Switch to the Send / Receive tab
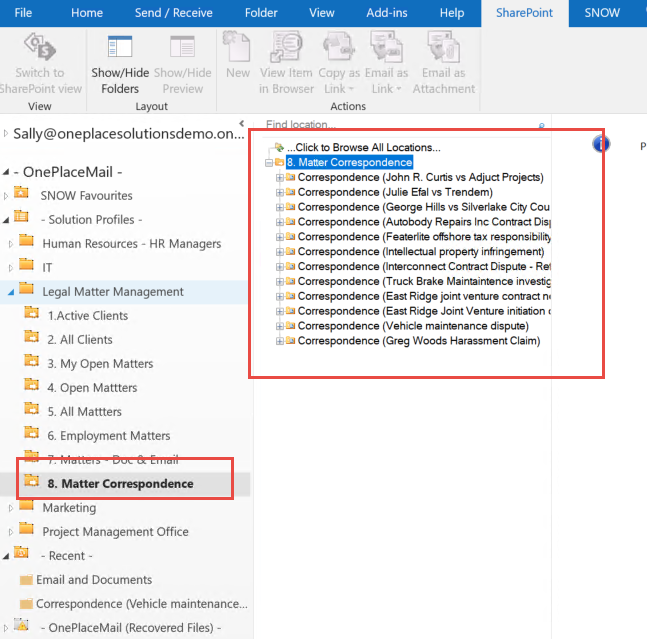This screenshot has width=647, height=639. pos(174,13)
